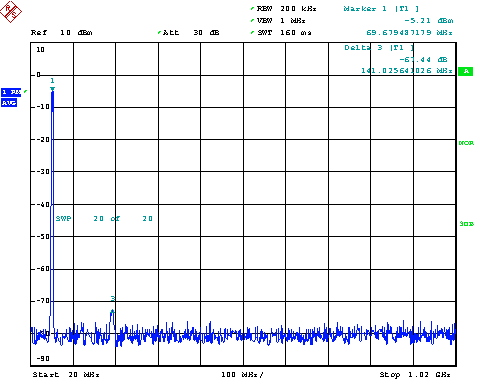Click the Stop 1.02 GHz frequency label
The width and height of the screenshot is (486, 391).
(415, 375)
